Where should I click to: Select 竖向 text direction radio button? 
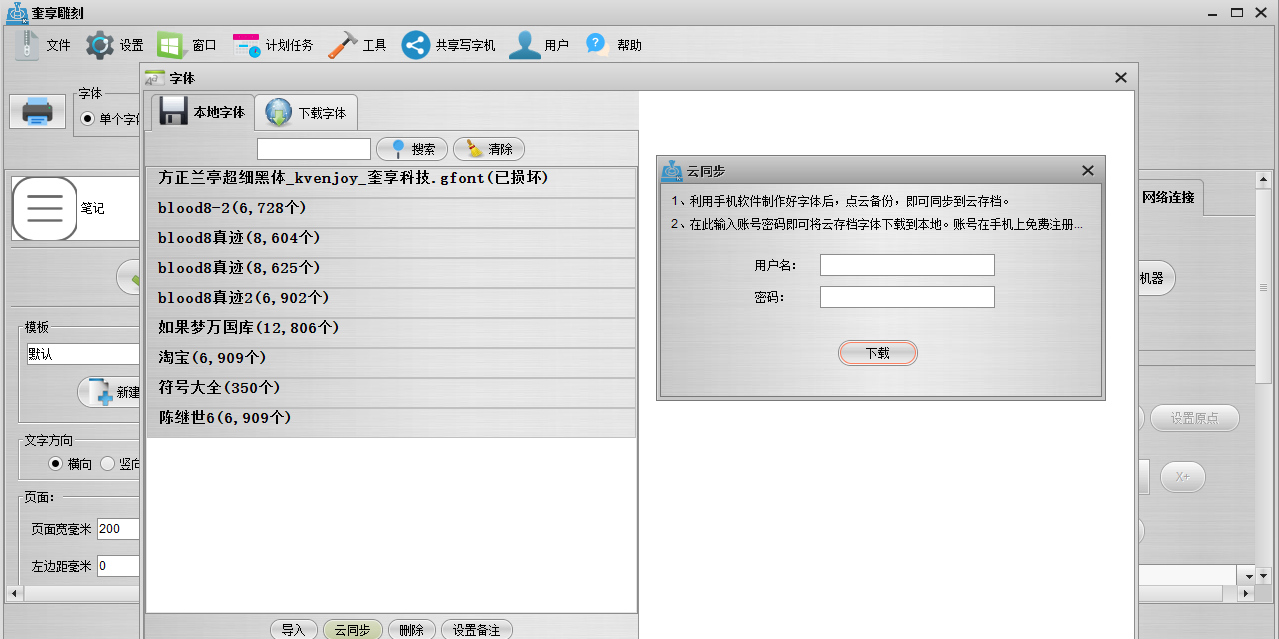tap(108, 464)
